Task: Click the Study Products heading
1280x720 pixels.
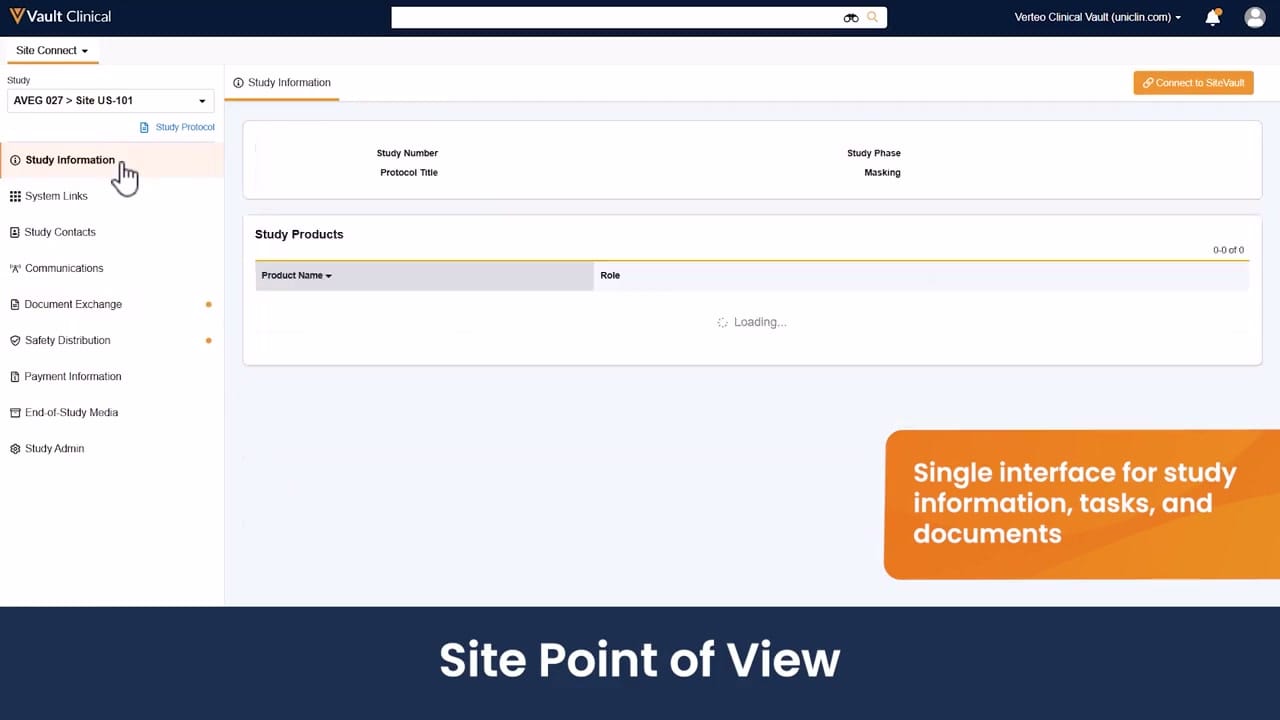Action: click(299, 234)
